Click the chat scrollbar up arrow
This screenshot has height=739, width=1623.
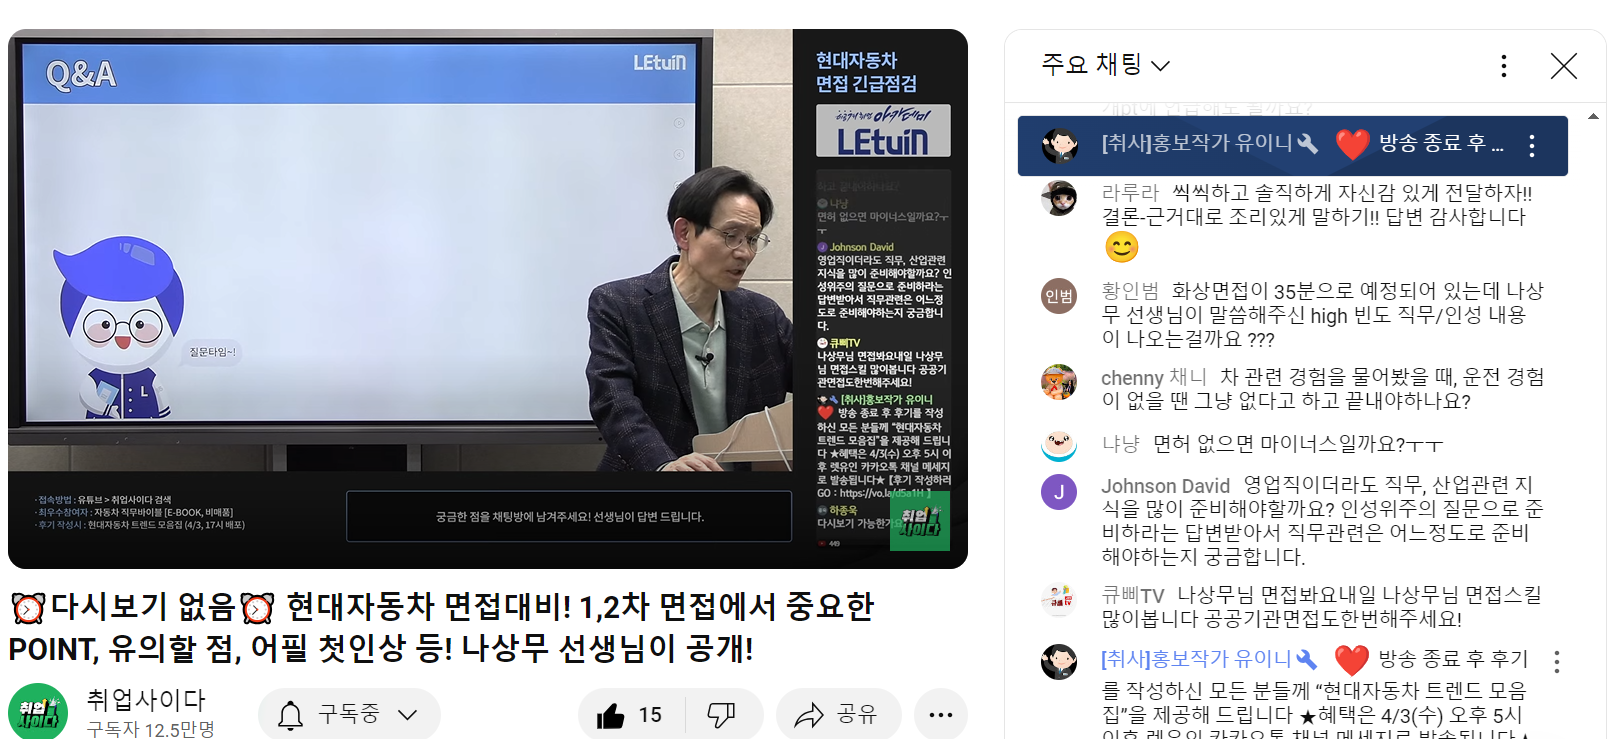pyautogui.click(x=1593, y=116)
